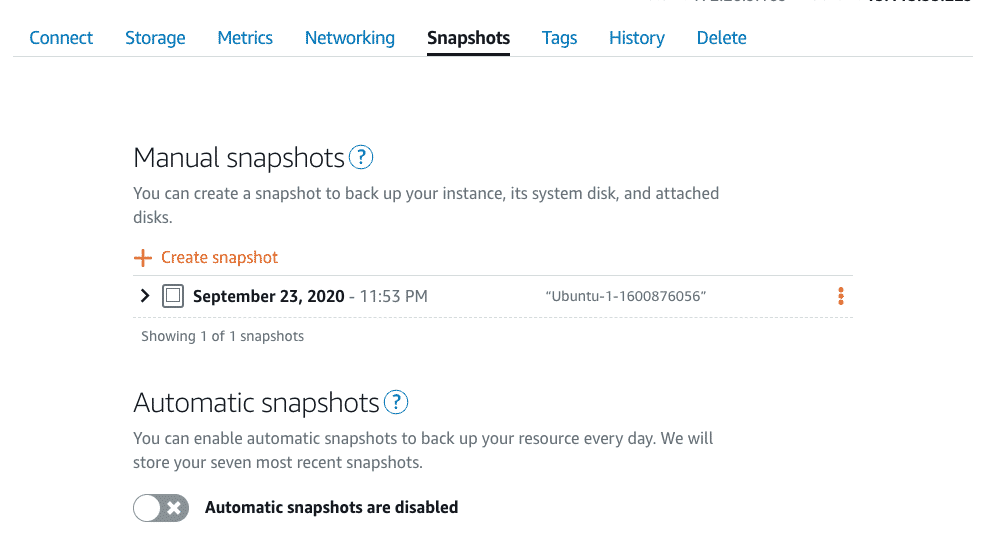Click the September 23, 2020 snapshot date
Image resolution: width=992 pixels, height=553 pixels.
pyautogui.click(x=268, y=296)
